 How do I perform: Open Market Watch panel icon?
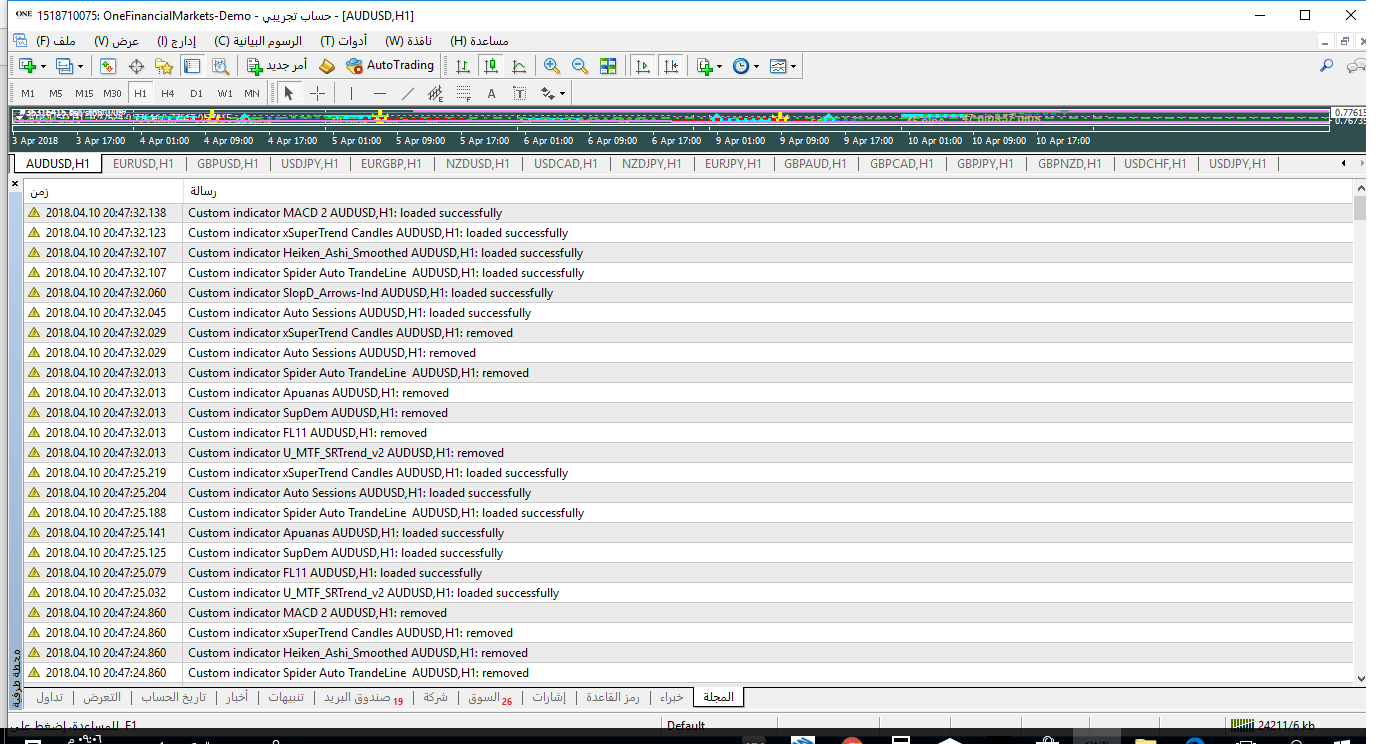(107, 66)
